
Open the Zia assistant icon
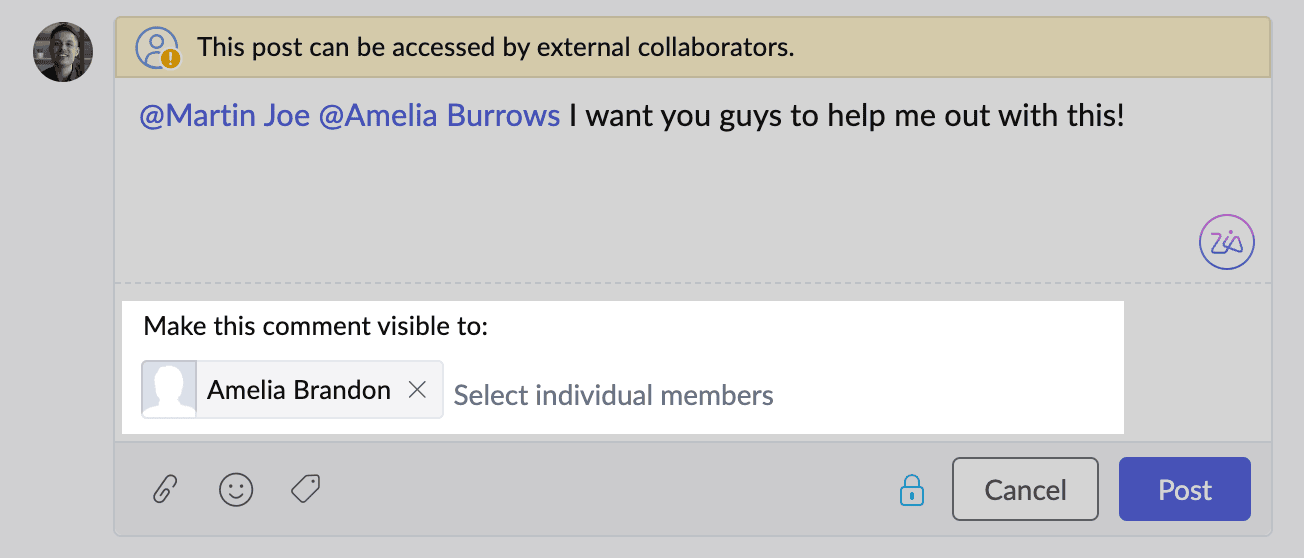click(x=1226, y=242)
